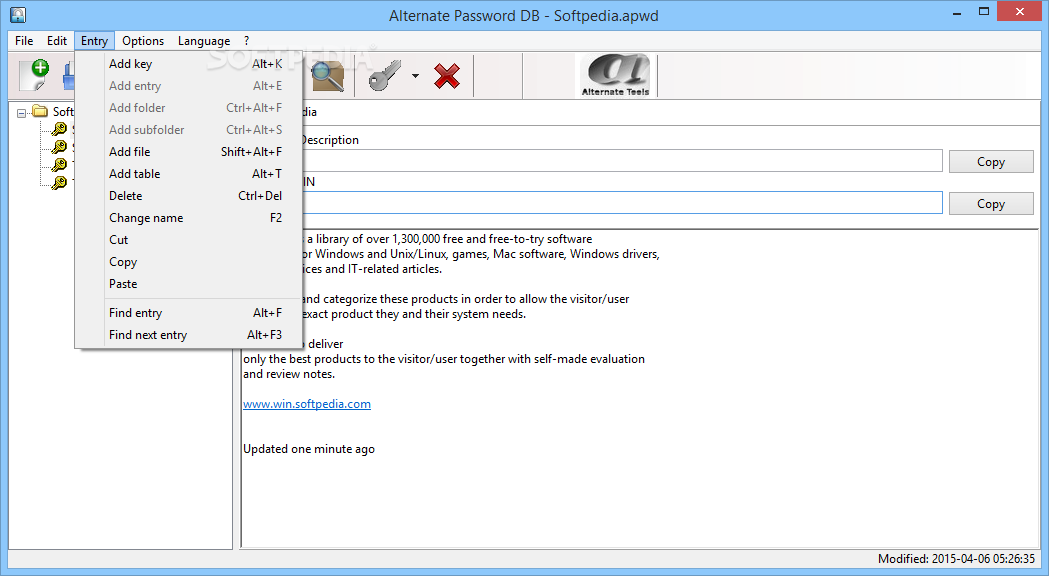This screenshot has height=576, width=1049.
Task: Choose Paste from the Entry menu
Action: (189, 284)
